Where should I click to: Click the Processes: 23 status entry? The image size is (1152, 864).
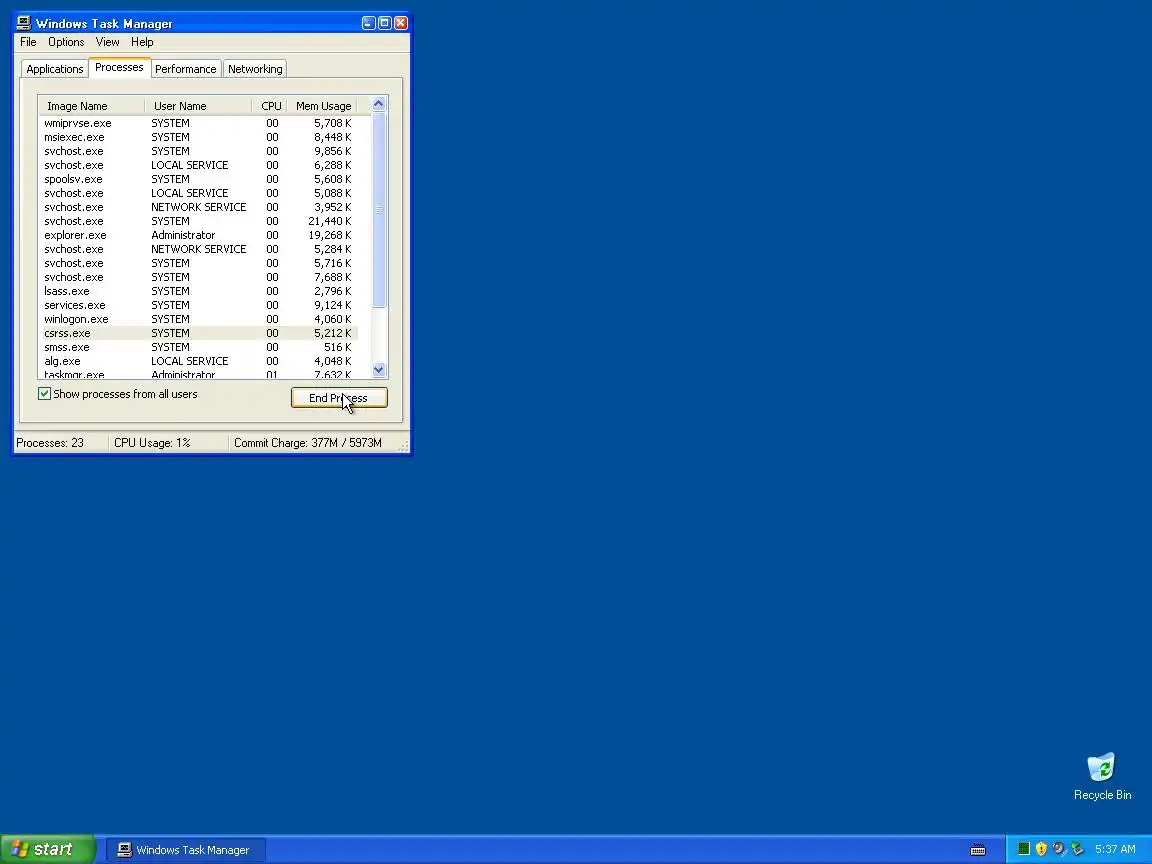(x=50, y=443)
